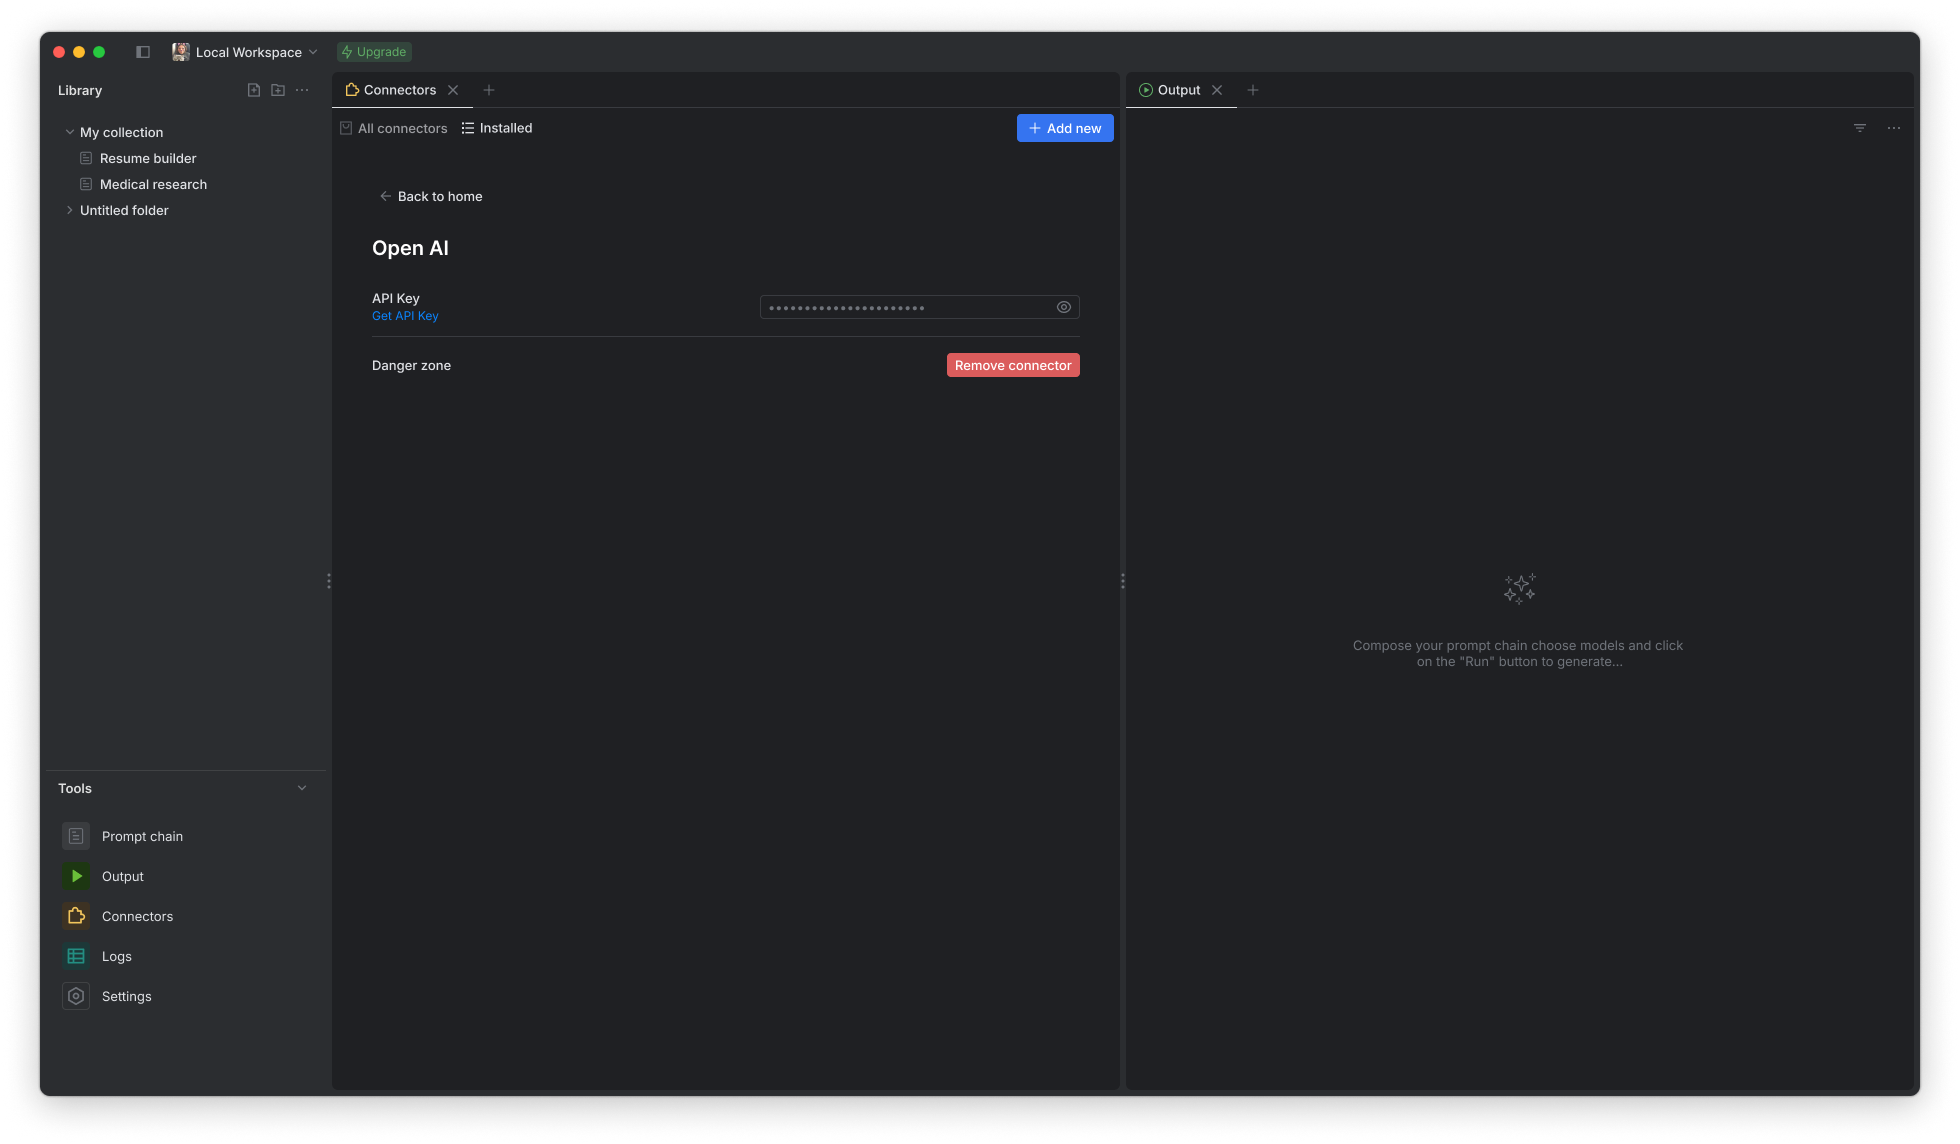Click the left panel resize handle
The height and width of the screenshot is (1144, 1960).
coord(329,581)
